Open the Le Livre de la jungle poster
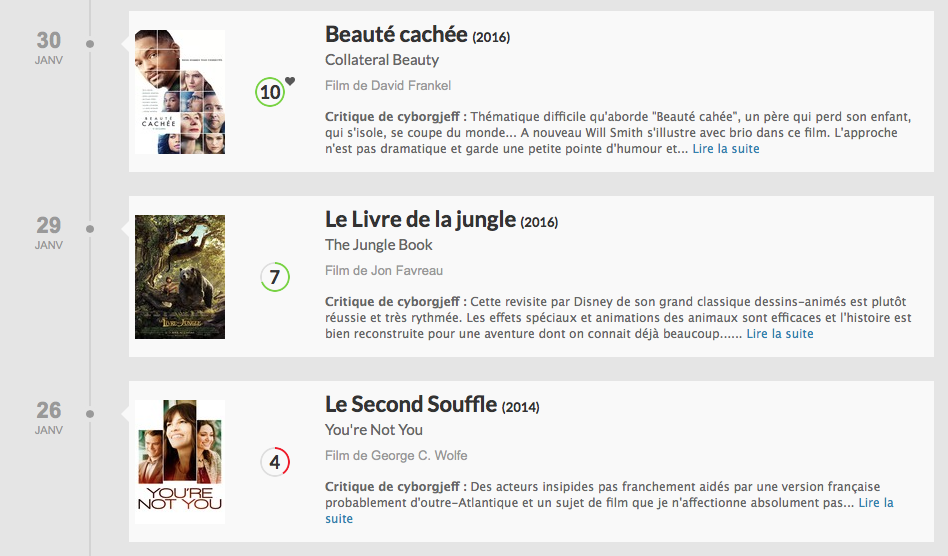This screenshot has width=948, height=556. tap(180, 277)
